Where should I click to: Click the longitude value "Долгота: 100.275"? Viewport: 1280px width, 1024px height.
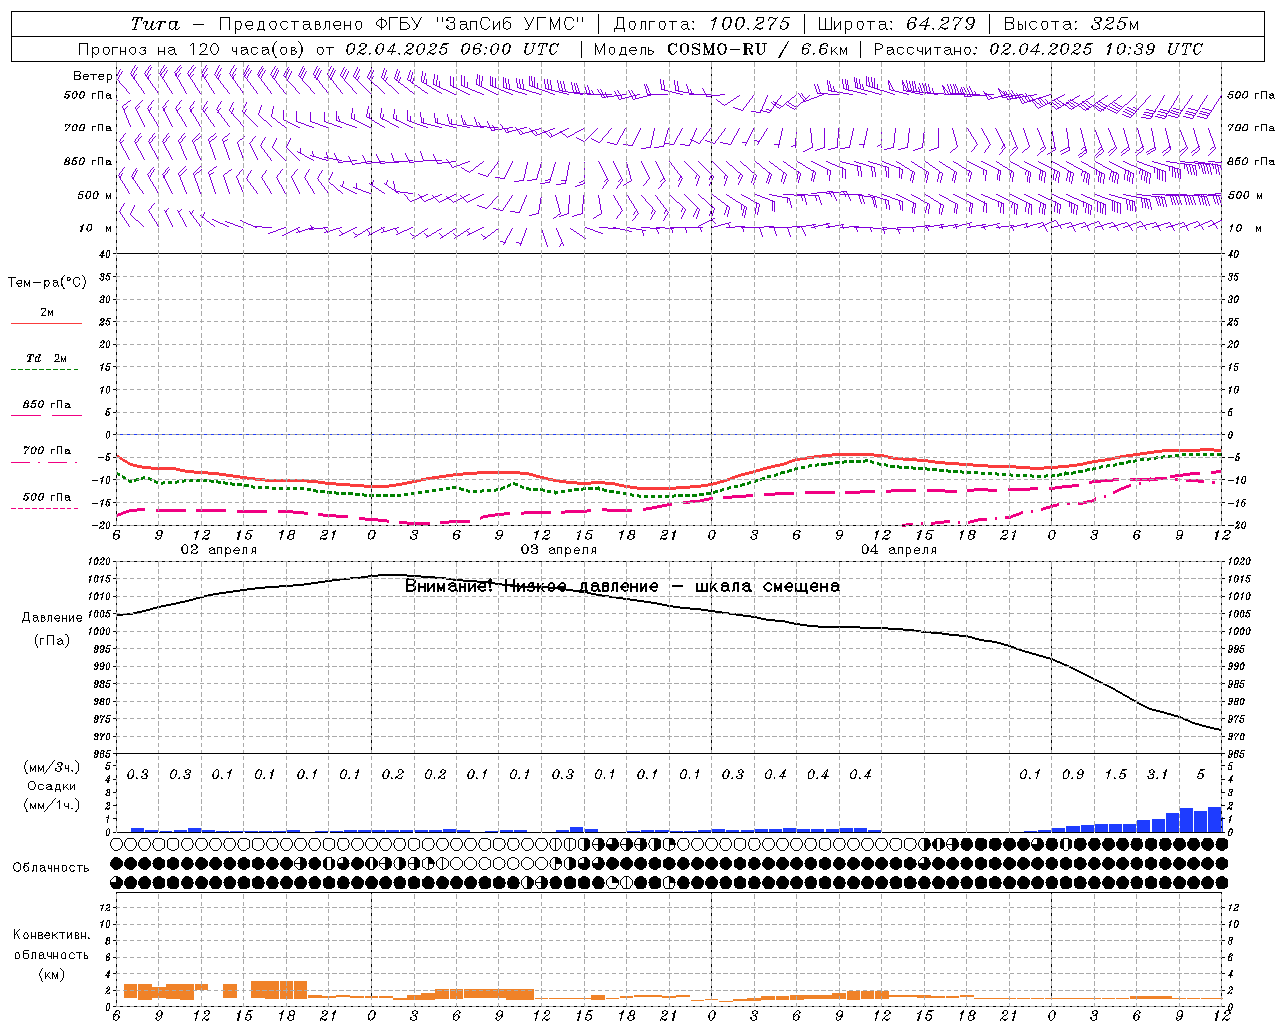702,24
